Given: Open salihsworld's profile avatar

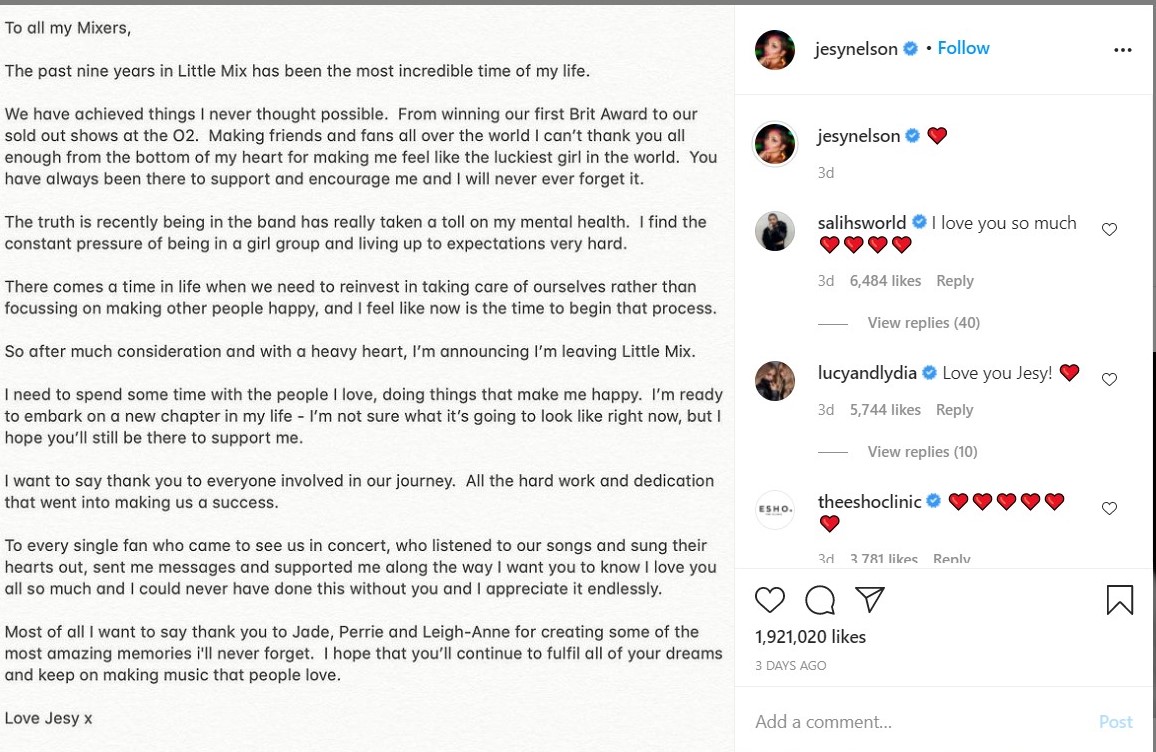Looking at the screenshot, I should pyautogui.click(x=775, y=231).
